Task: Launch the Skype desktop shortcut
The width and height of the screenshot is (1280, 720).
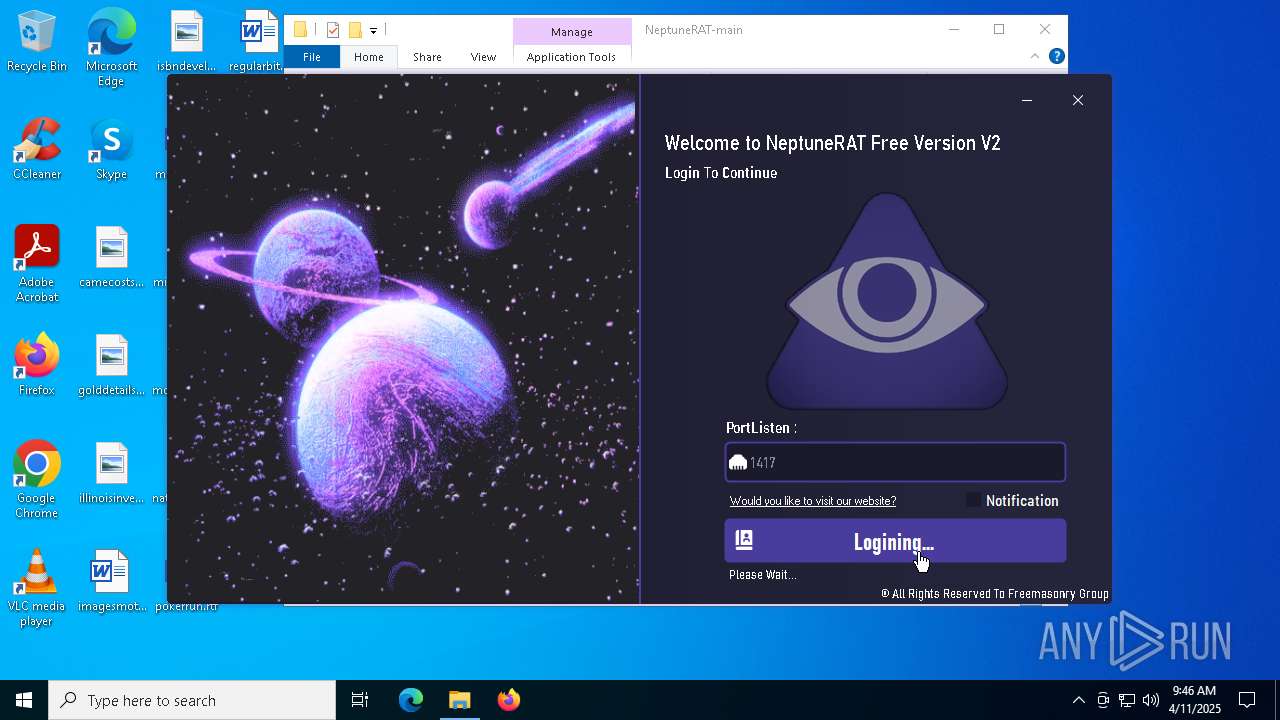Action: 111,150
